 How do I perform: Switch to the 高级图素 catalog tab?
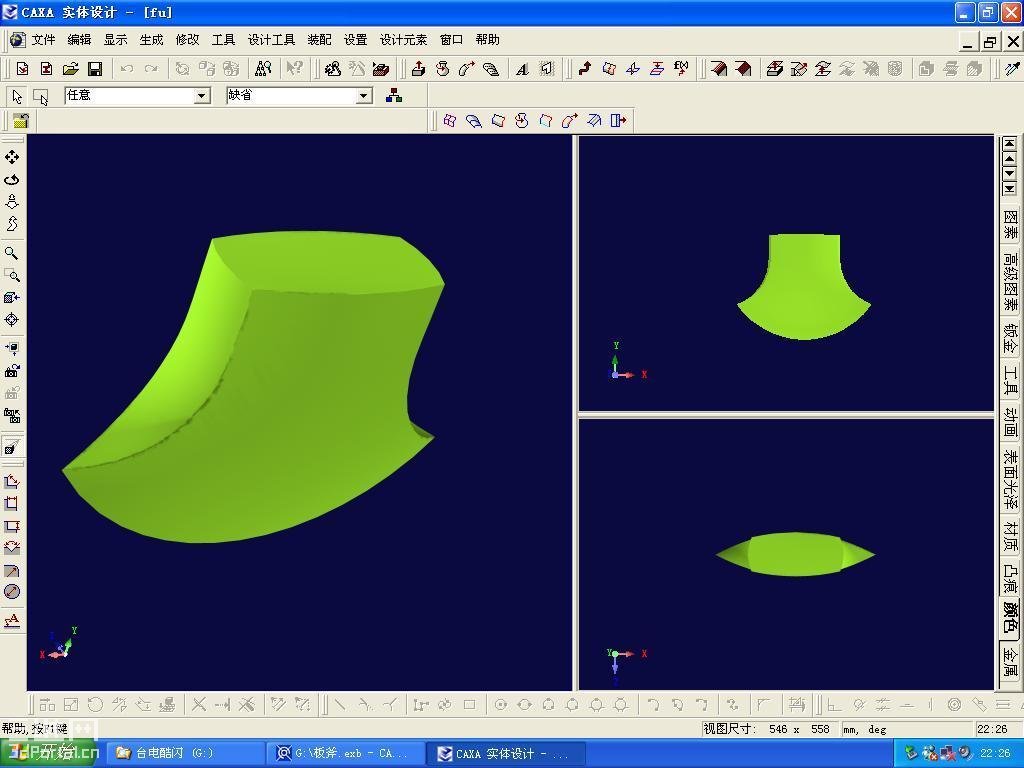1010,282
